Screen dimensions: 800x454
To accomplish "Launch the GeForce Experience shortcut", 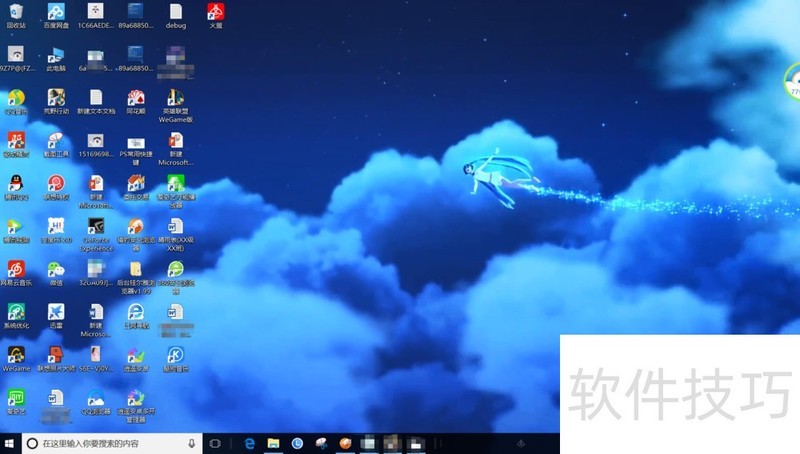I will tap(96, 234).
